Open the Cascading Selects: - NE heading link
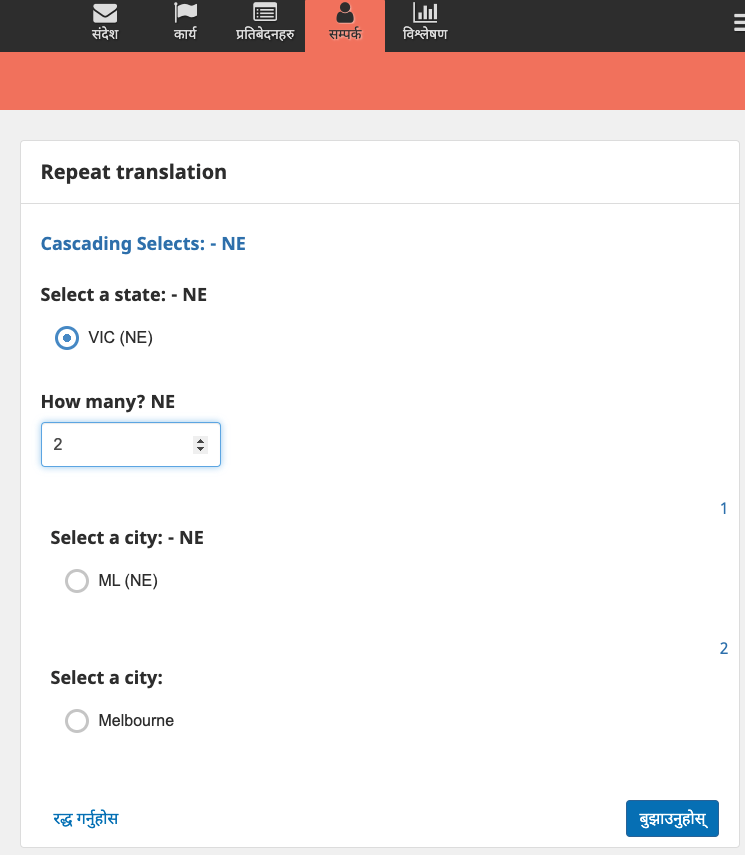Viewport: 745px width, 855px height. point(143,243)
